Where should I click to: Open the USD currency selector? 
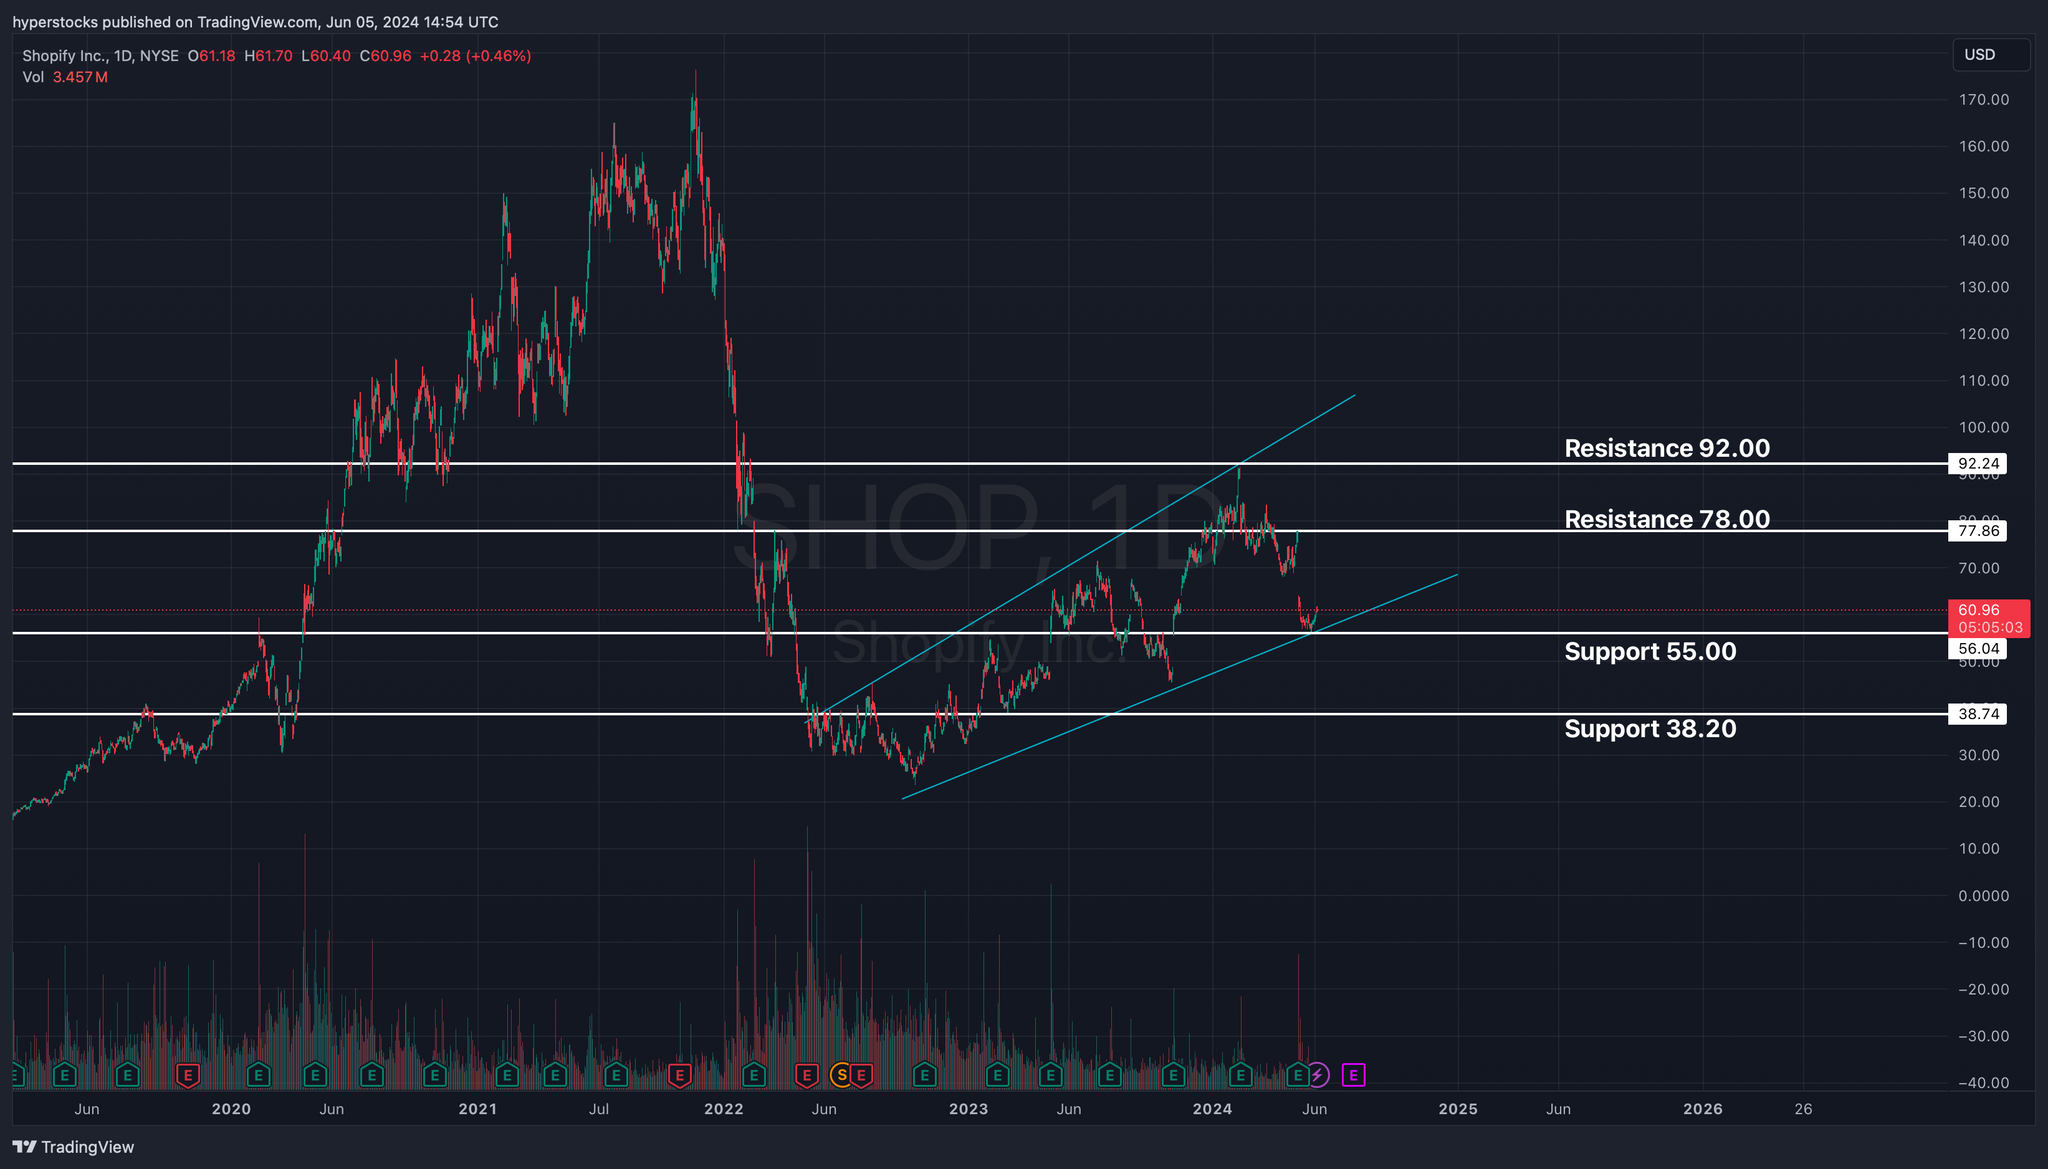click(x=1990, y=55)
